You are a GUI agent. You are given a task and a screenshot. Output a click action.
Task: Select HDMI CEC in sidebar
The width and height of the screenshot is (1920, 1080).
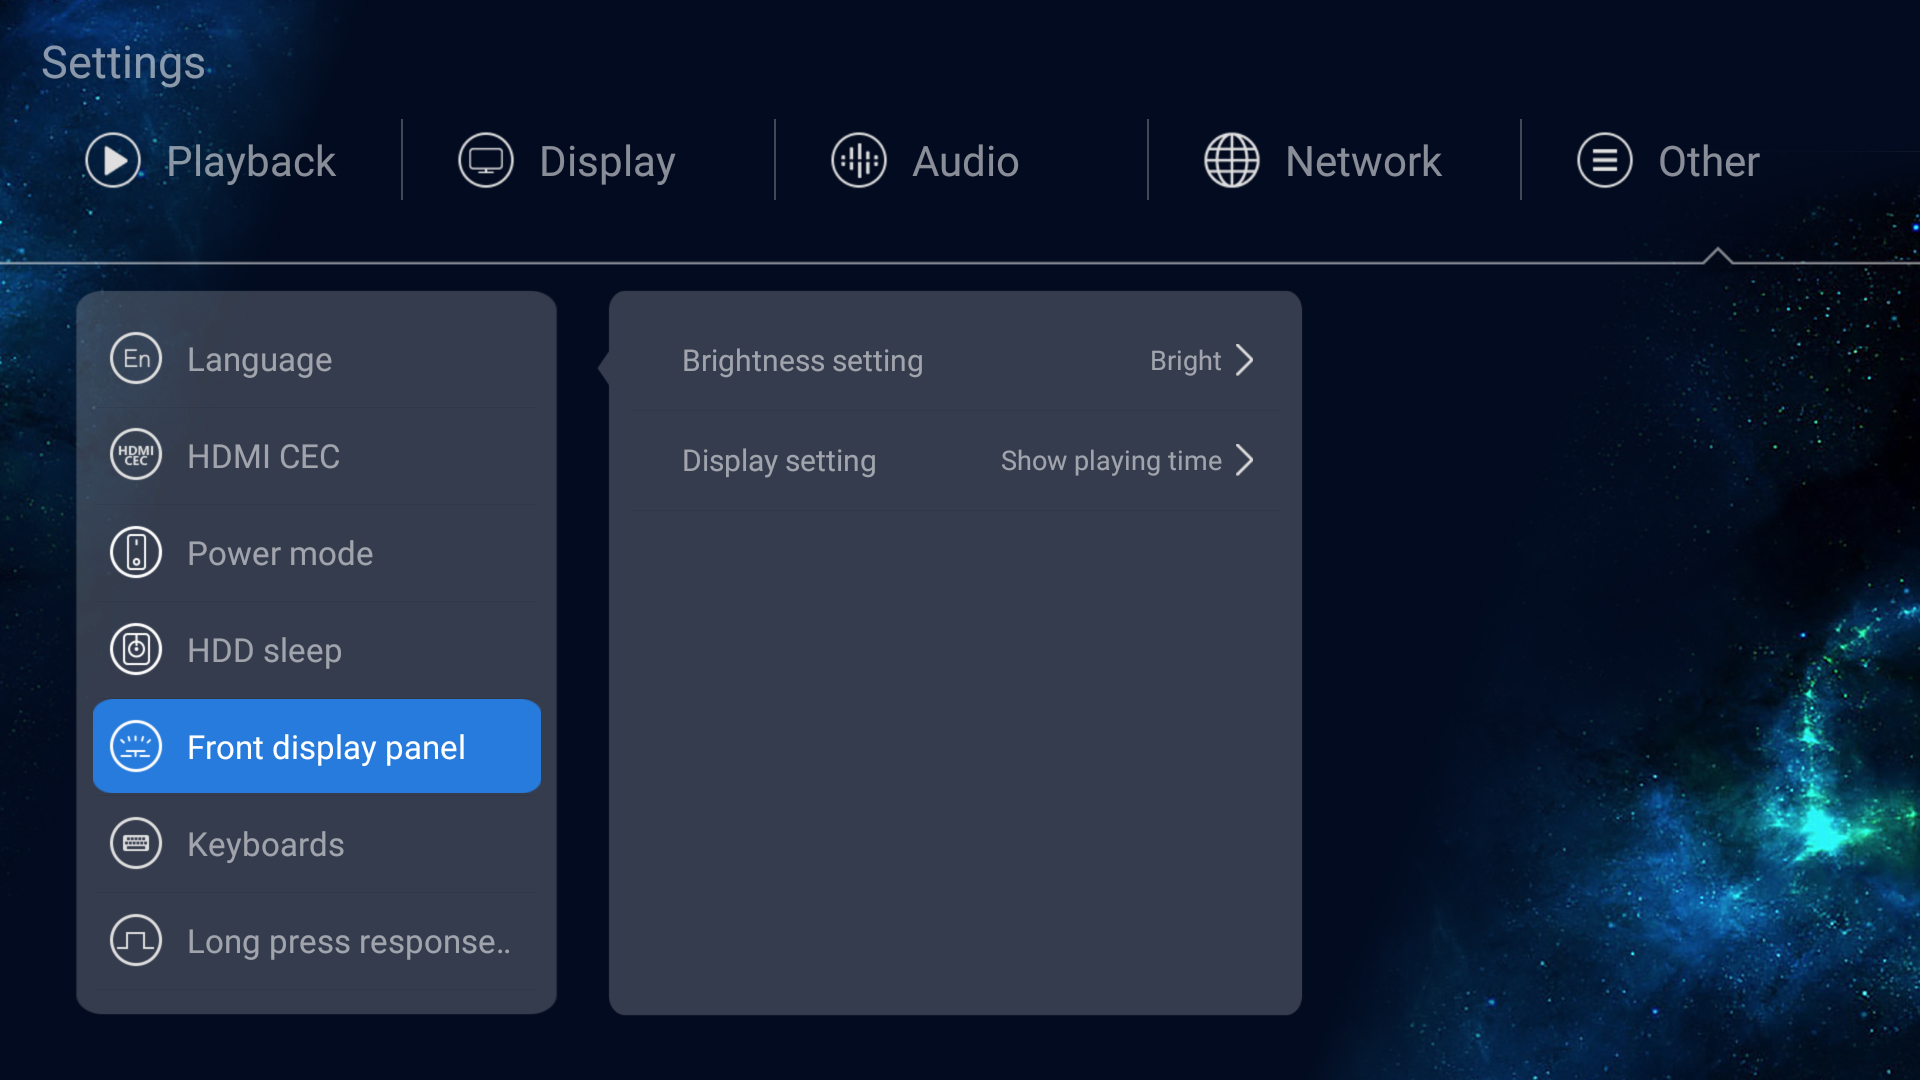click(x=317, y=456)
